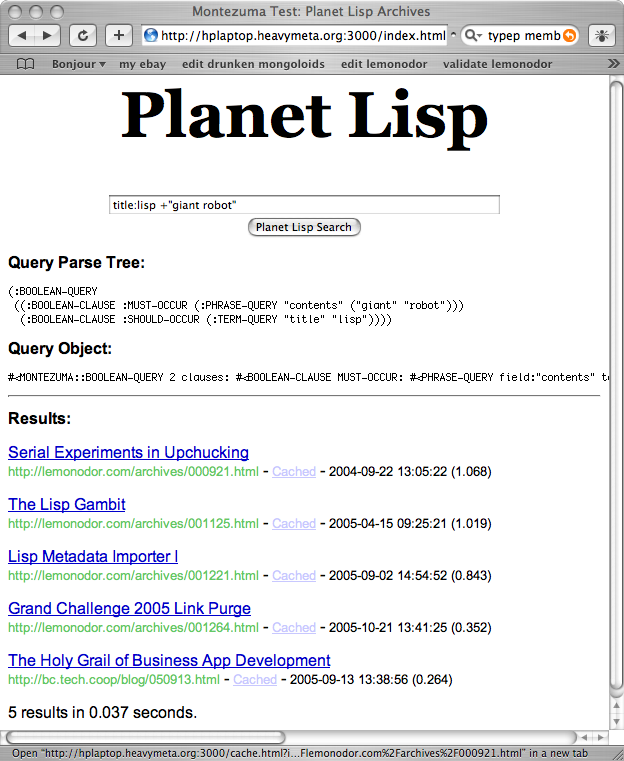Image resolution: width=624 pixels, height=761 pixels.
Task: Go forward with the Forward arrow button
Action: click(47, 36)
